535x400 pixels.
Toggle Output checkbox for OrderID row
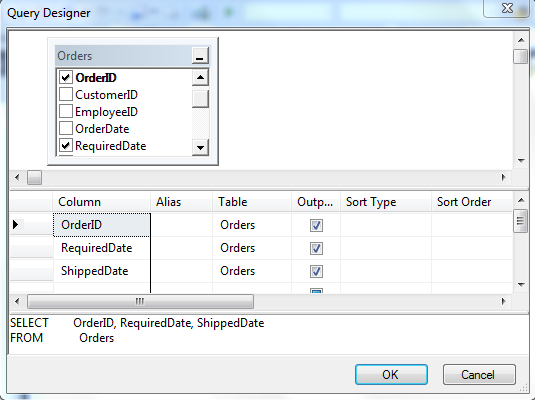316,225
